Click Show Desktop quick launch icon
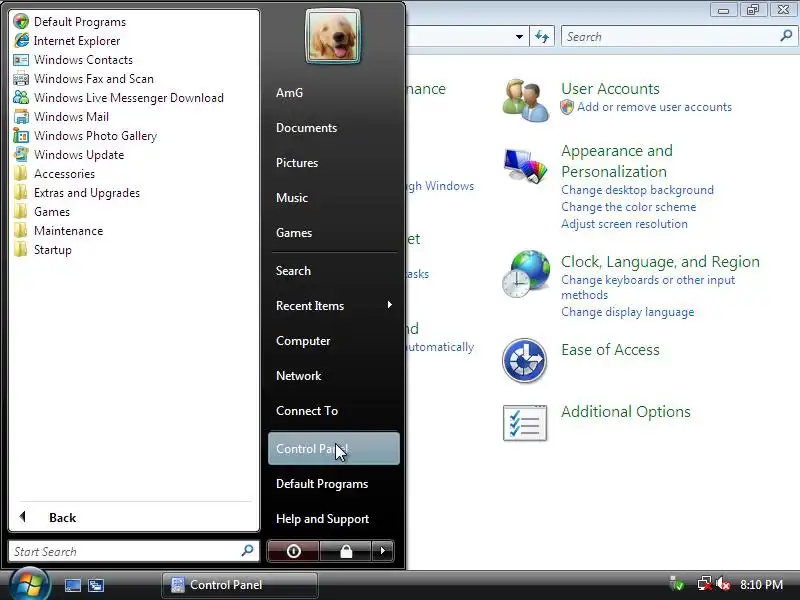Image resolution: width=800 pixels, height=600 pixels. tap(72, 585)
